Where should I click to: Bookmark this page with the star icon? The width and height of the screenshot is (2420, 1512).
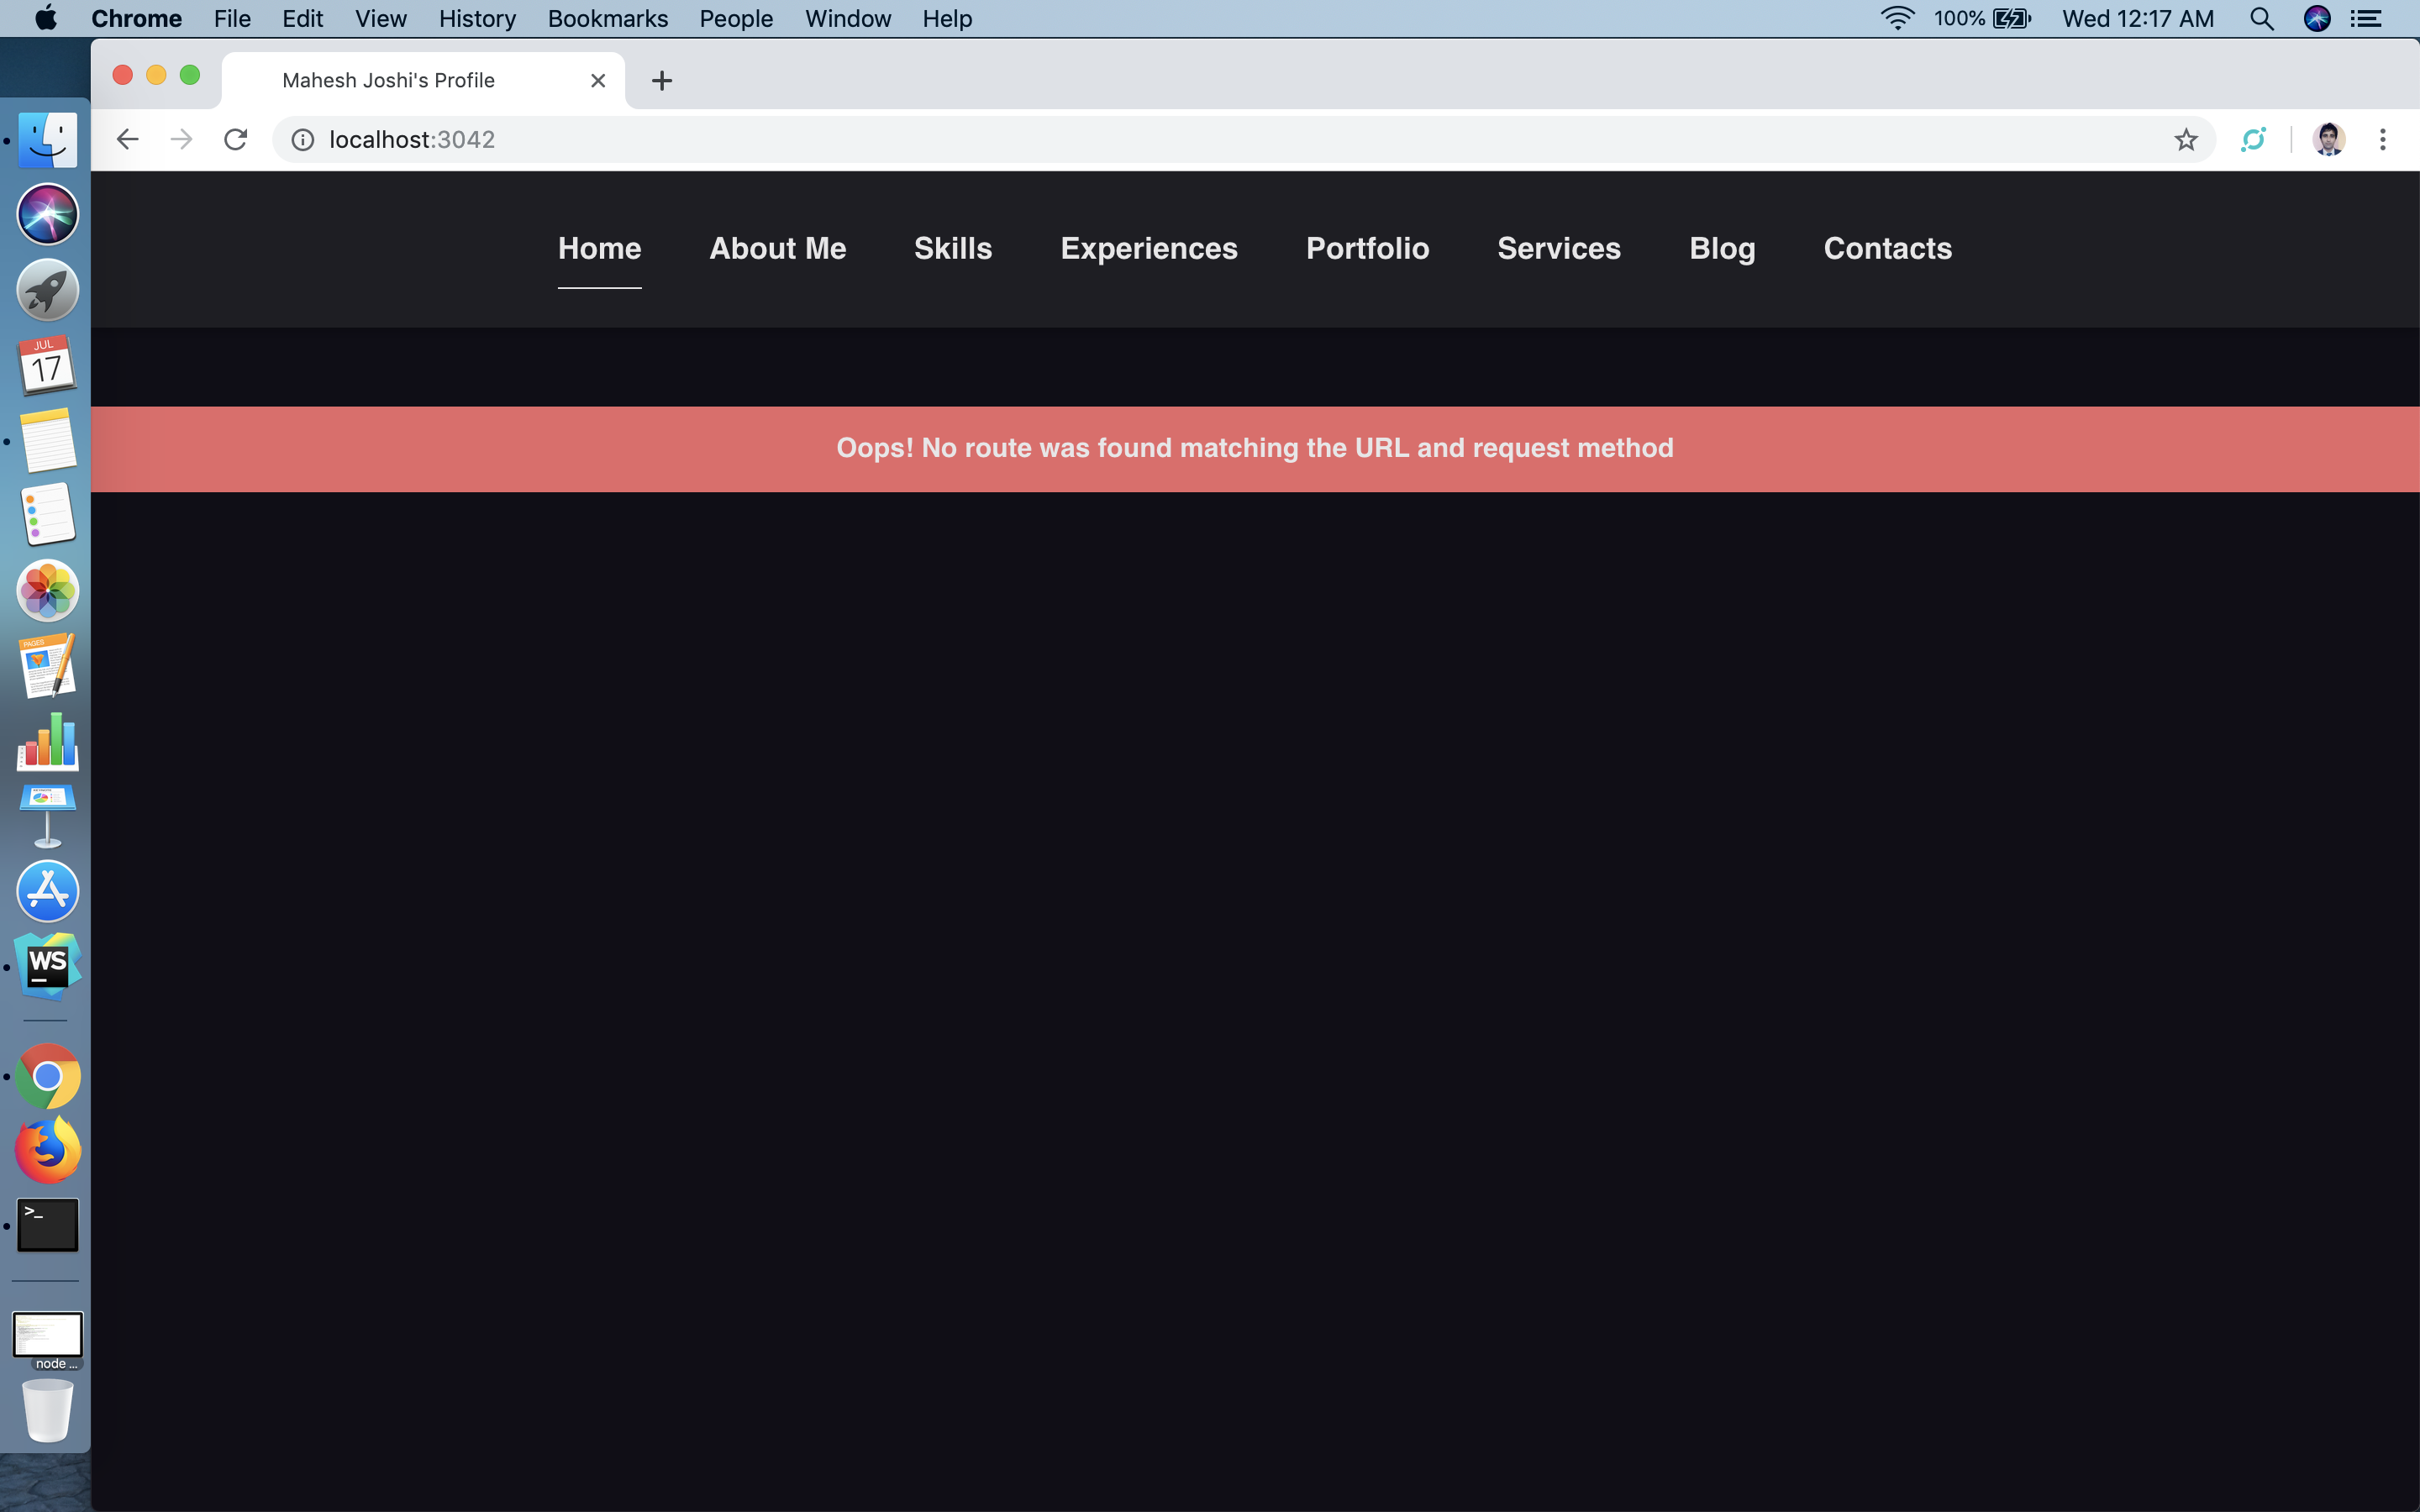click(x=2185, y=139)
